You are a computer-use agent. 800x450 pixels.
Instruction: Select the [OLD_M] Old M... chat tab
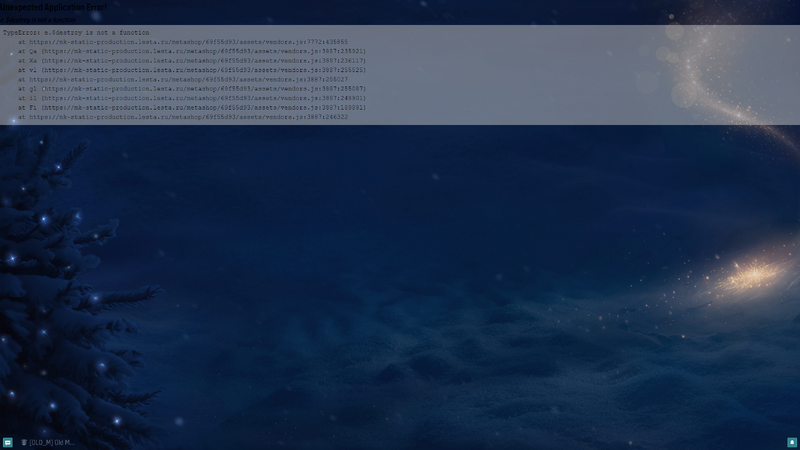pyautogui.click(x=50, y=441)
